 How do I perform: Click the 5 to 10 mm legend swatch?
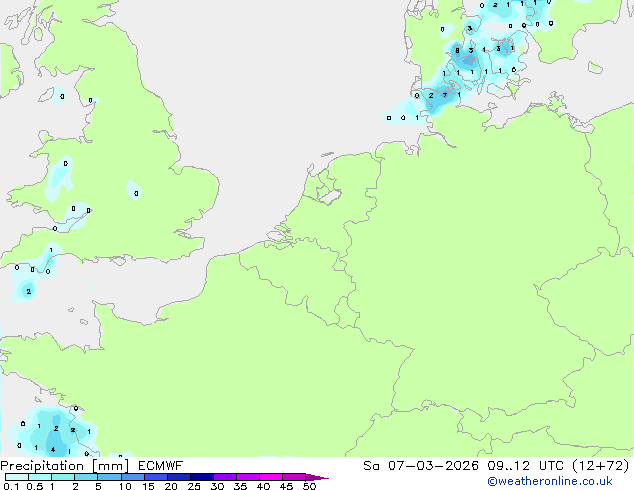pos(109,477)
